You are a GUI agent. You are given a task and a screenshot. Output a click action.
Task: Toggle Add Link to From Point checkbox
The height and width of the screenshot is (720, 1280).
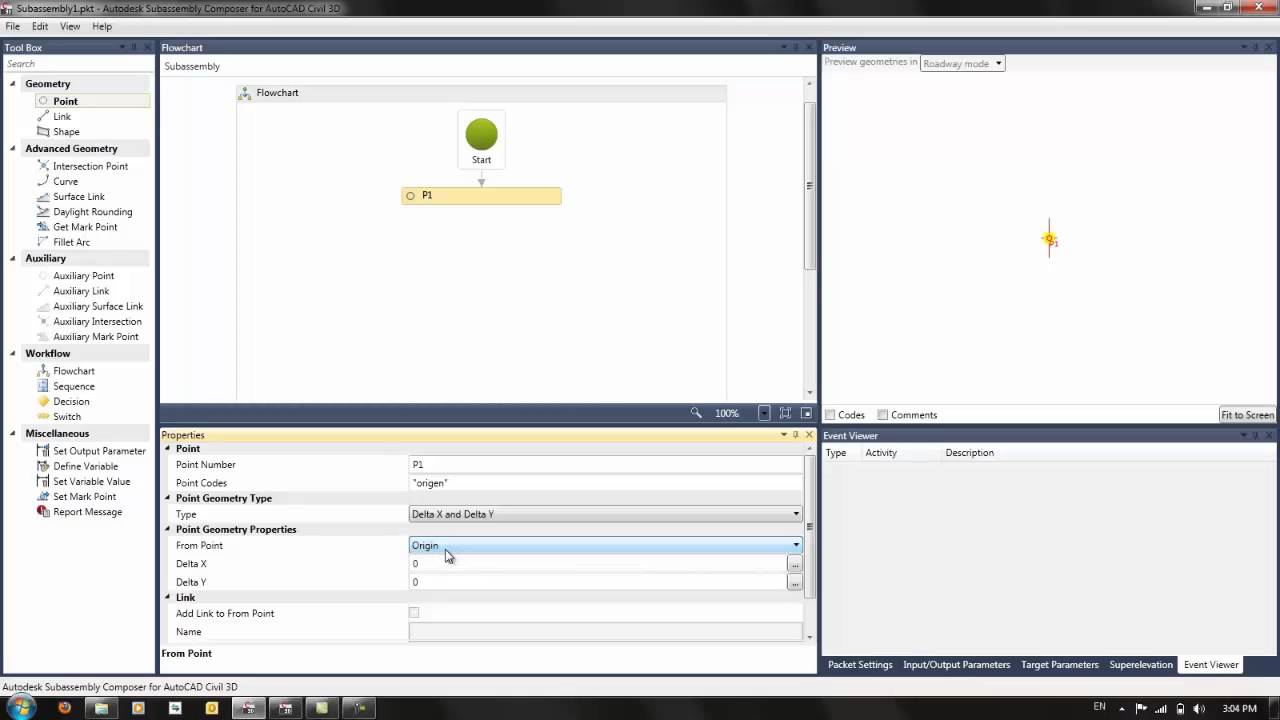[x=414, y=613]
